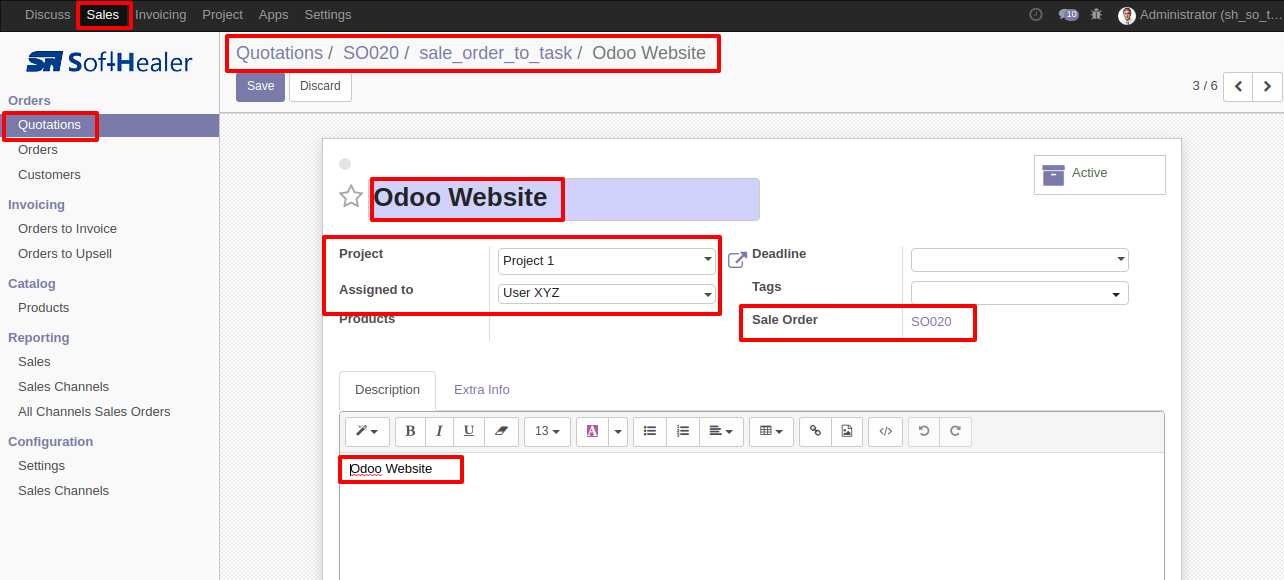Insert an ordered numbered list

[x=683, y=431]
